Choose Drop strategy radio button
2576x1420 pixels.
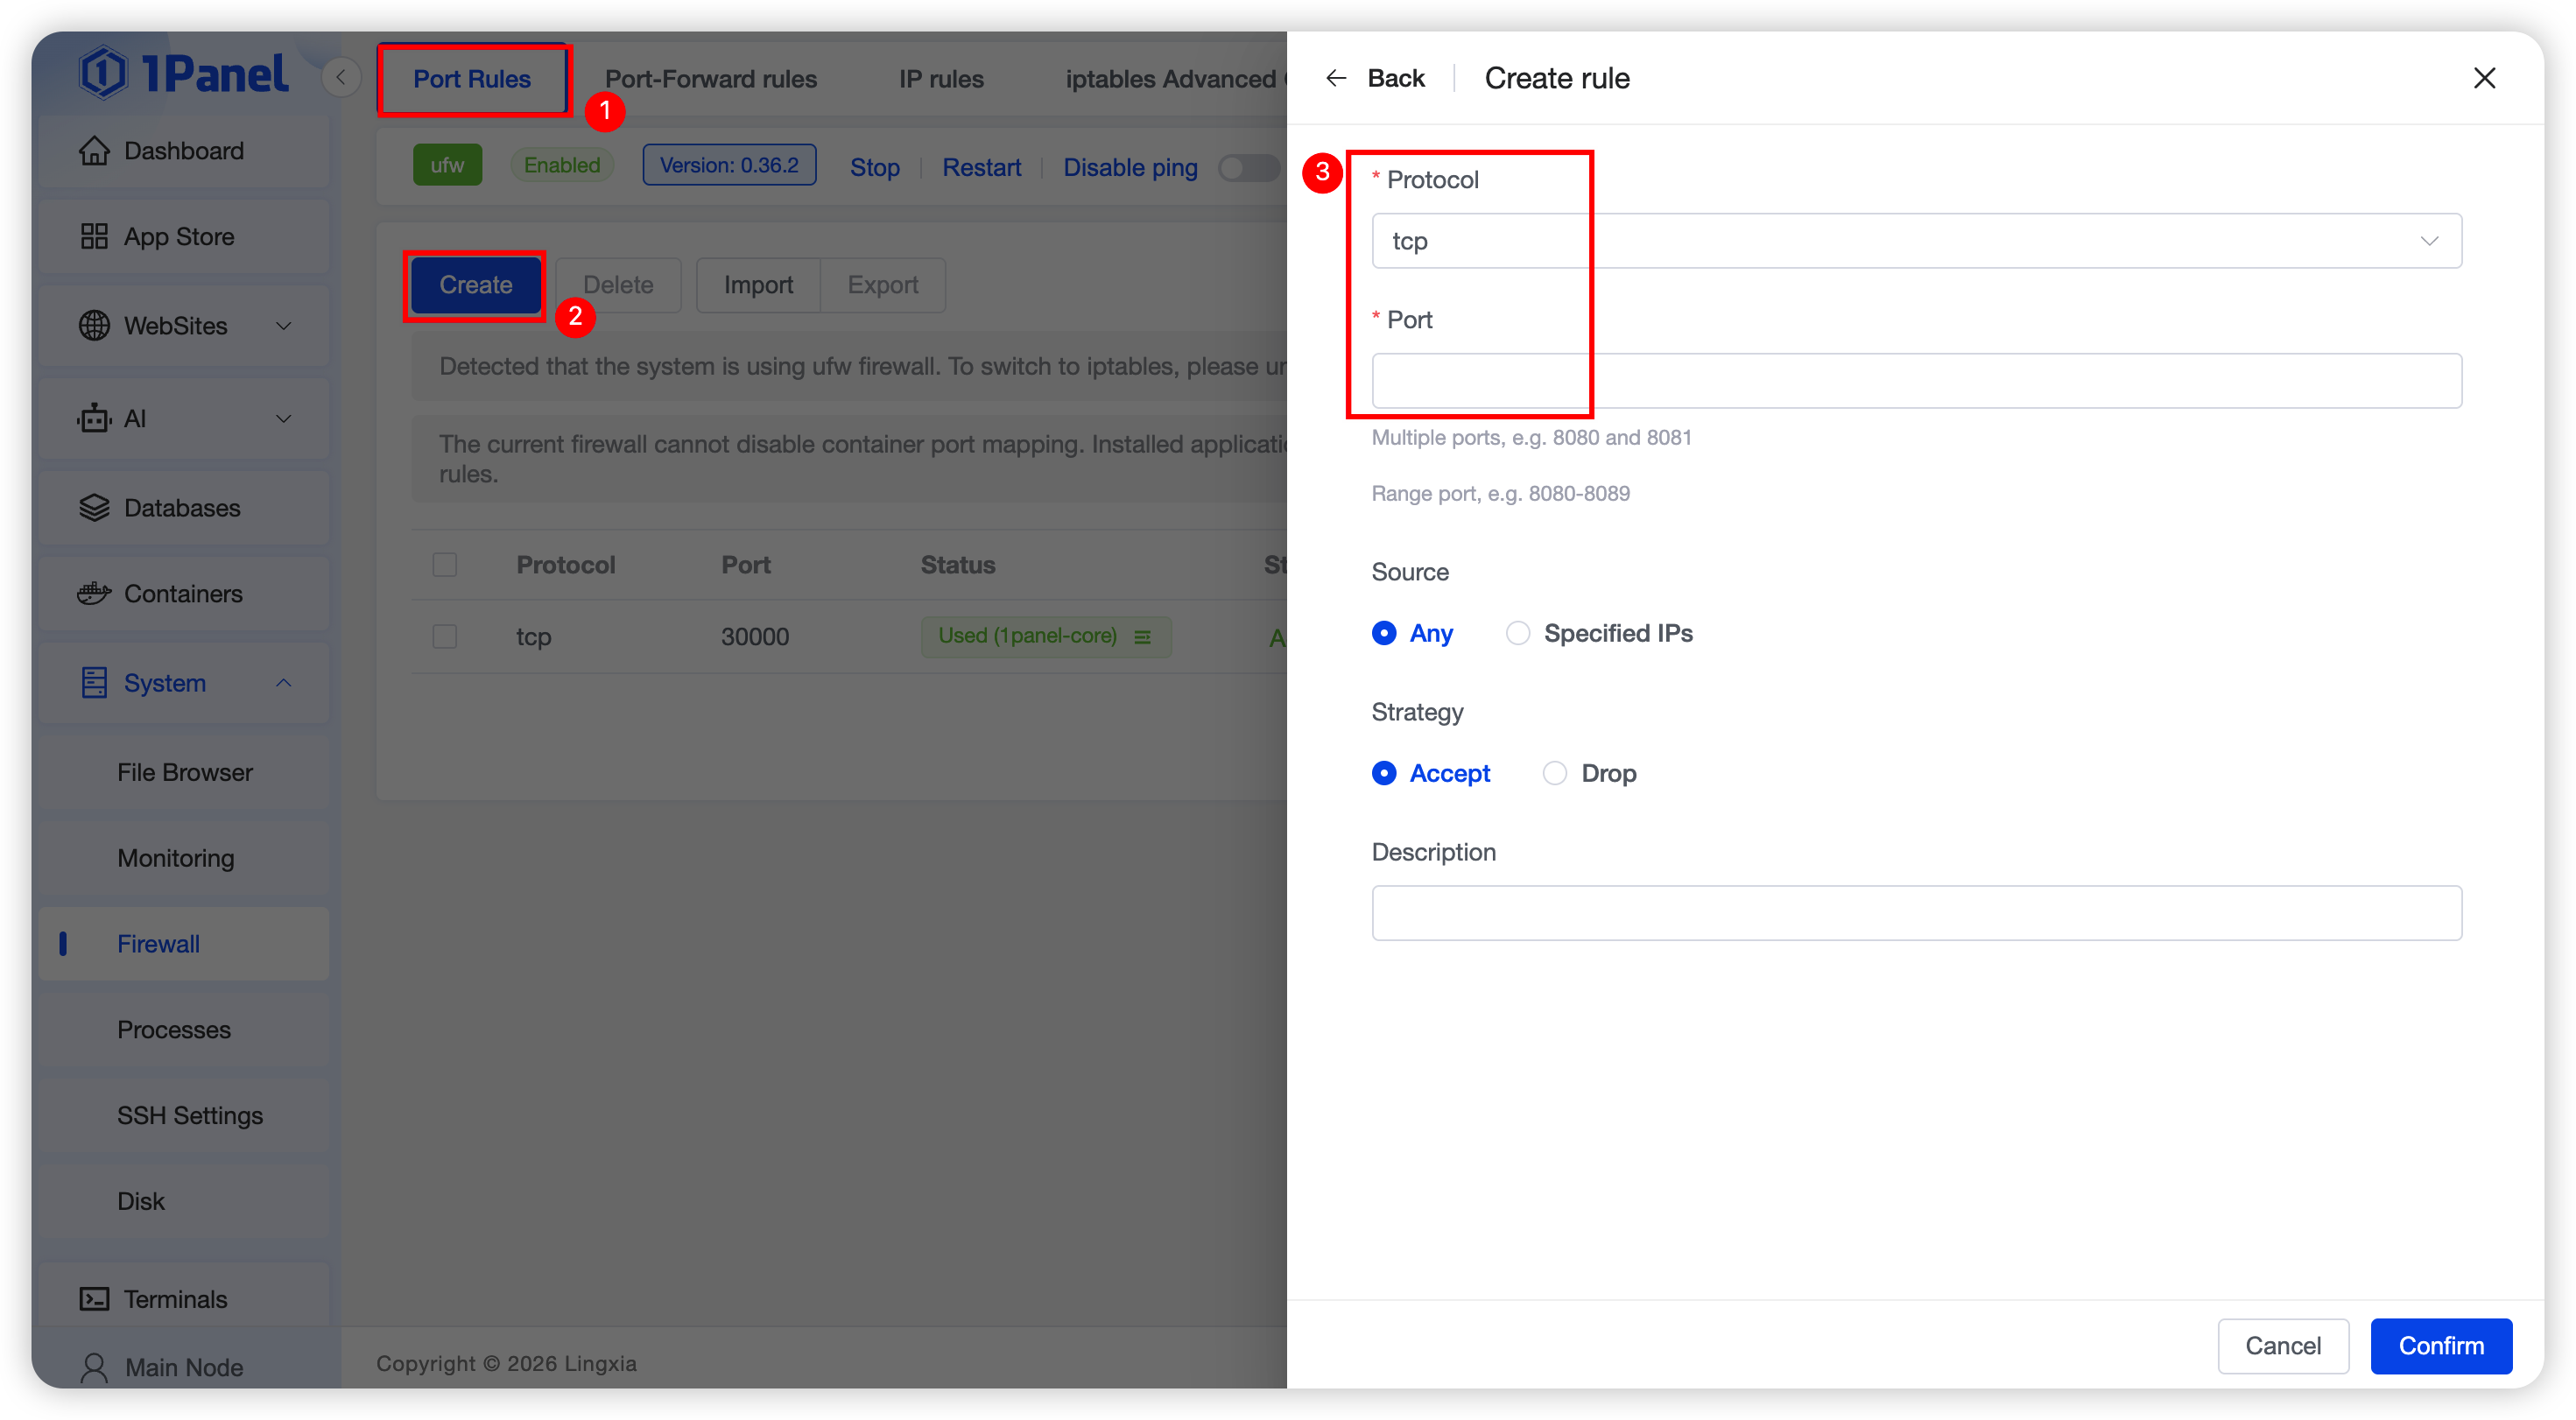click(1555, 773)
